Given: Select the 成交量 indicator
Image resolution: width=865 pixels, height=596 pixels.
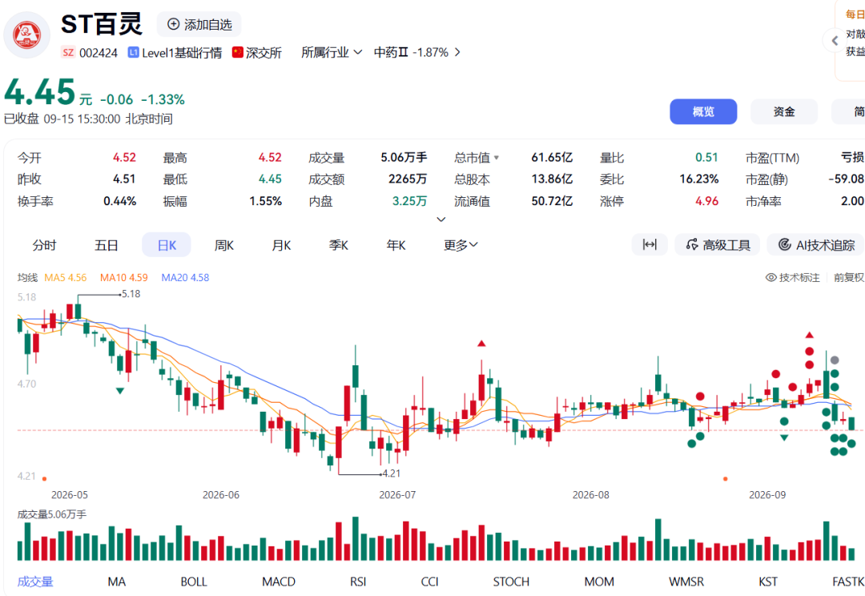Looking at the screenshot, I should [35, 581].
